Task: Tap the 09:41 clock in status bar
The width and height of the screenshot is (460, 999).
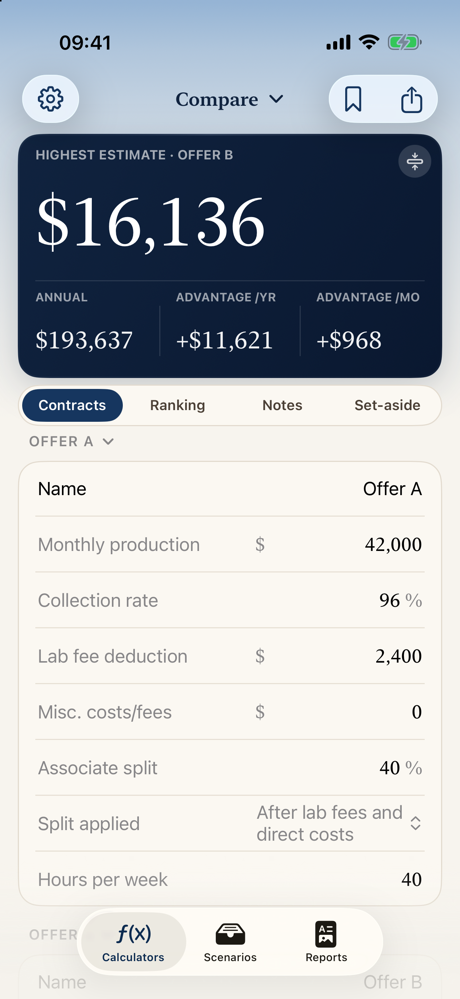Action: click(x=85, y=43)
